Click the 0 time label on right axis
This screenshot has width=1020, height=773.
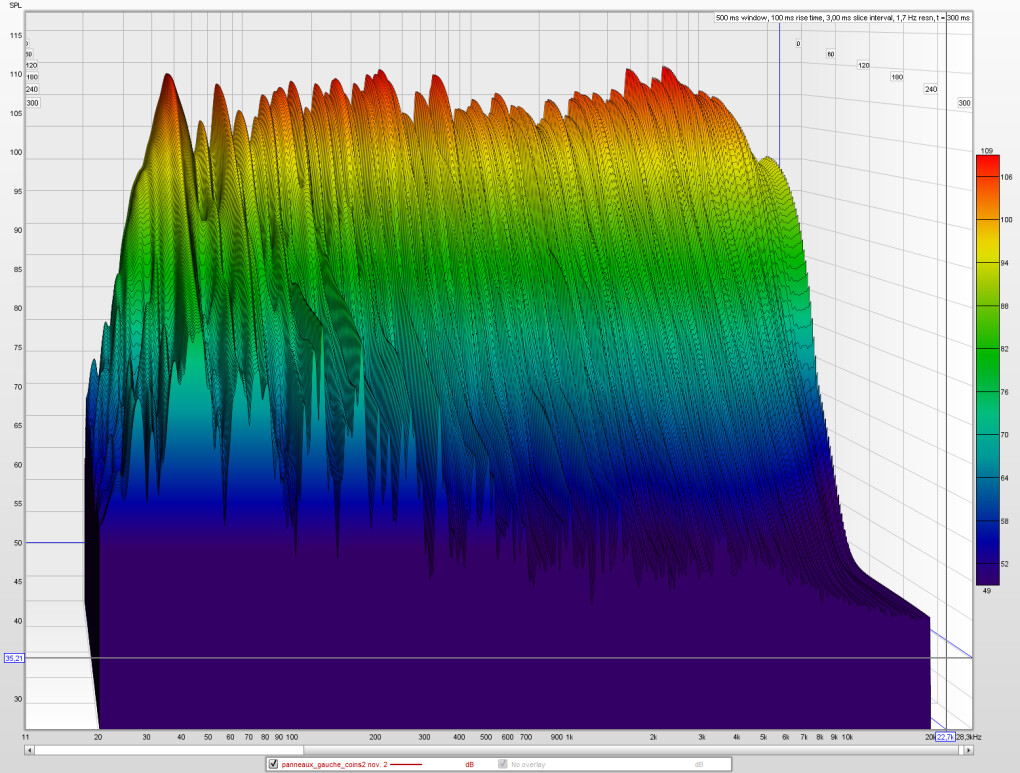[x=798, y=44]
